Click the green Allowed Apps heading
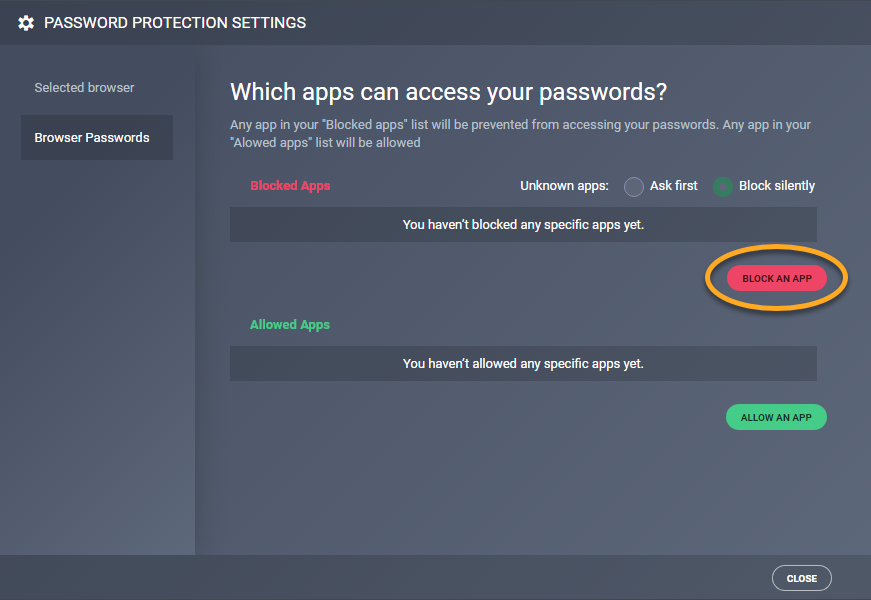 tap(290, 325)
